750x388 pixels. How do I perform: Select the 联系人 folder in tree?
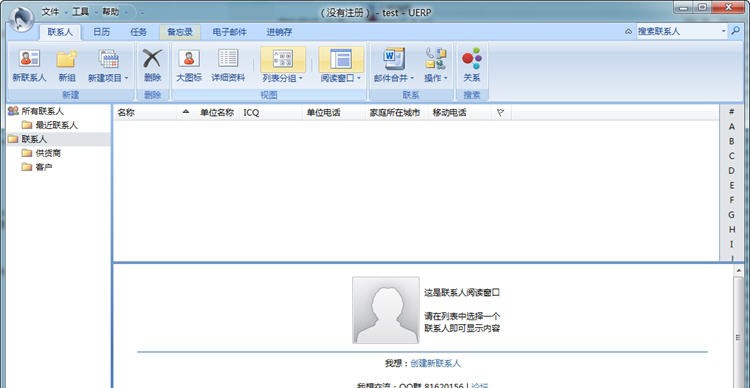(x=27, y=139)
